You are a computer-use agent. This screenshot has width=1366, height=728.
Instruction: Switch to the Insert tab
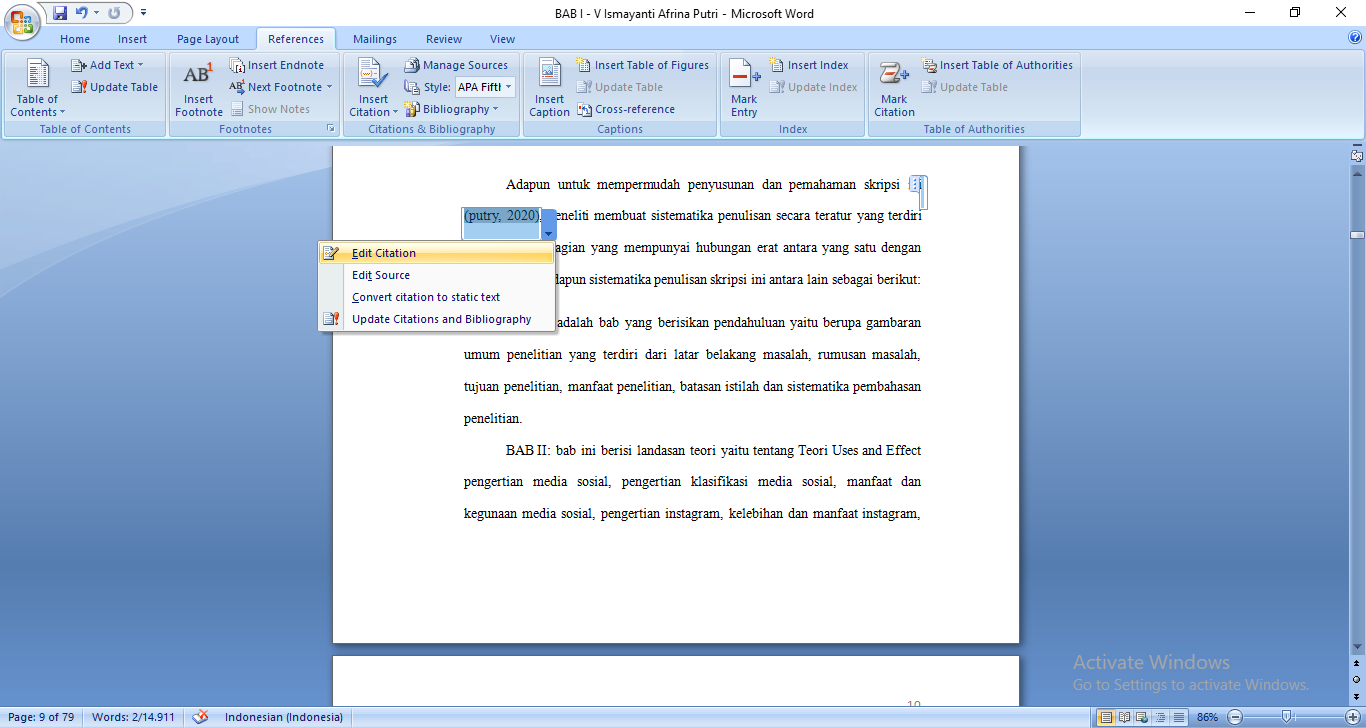[132, 39]
